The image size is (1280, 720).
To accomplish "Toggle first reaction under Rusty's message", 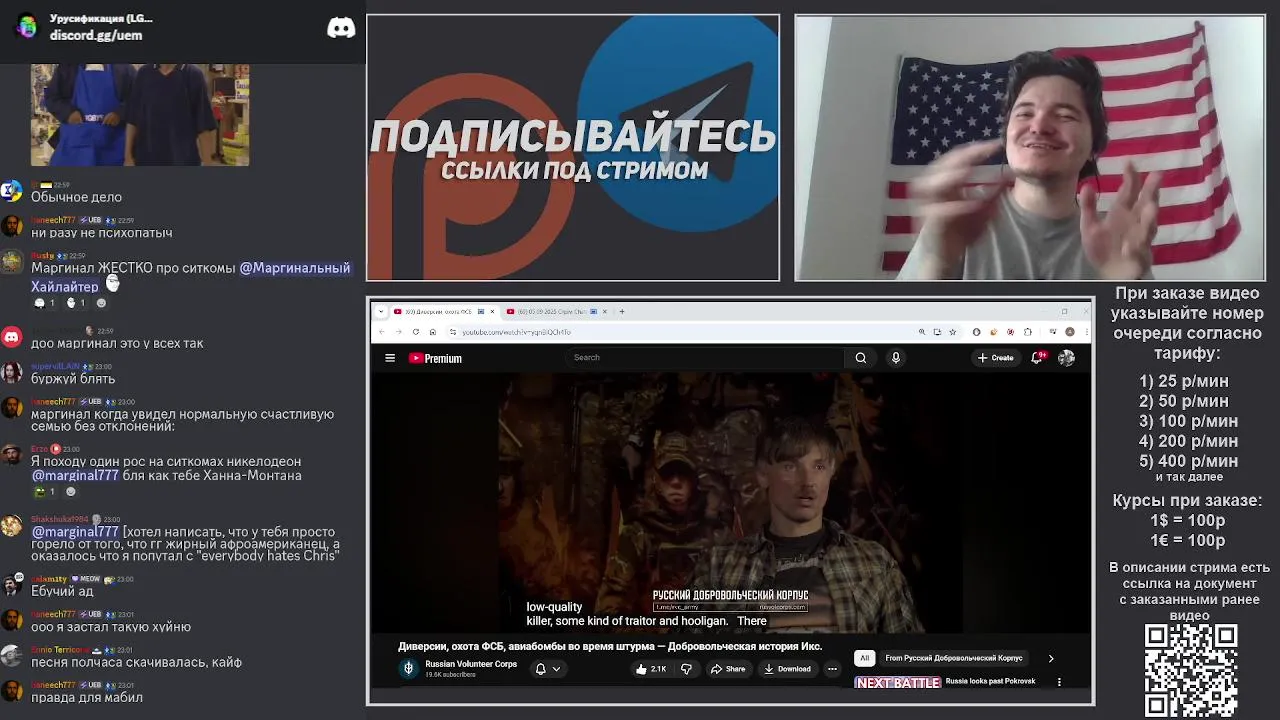I will [x=45, y=303].
